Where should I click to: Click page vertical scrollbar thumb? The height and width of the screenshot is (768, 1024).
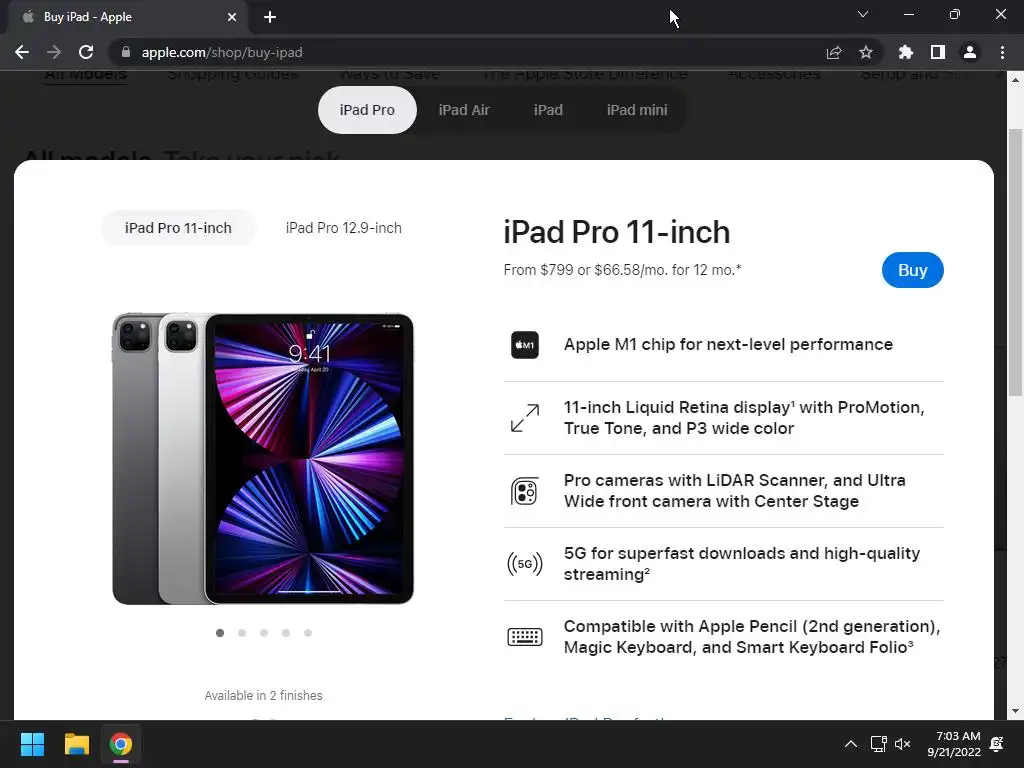[1015, 261]
